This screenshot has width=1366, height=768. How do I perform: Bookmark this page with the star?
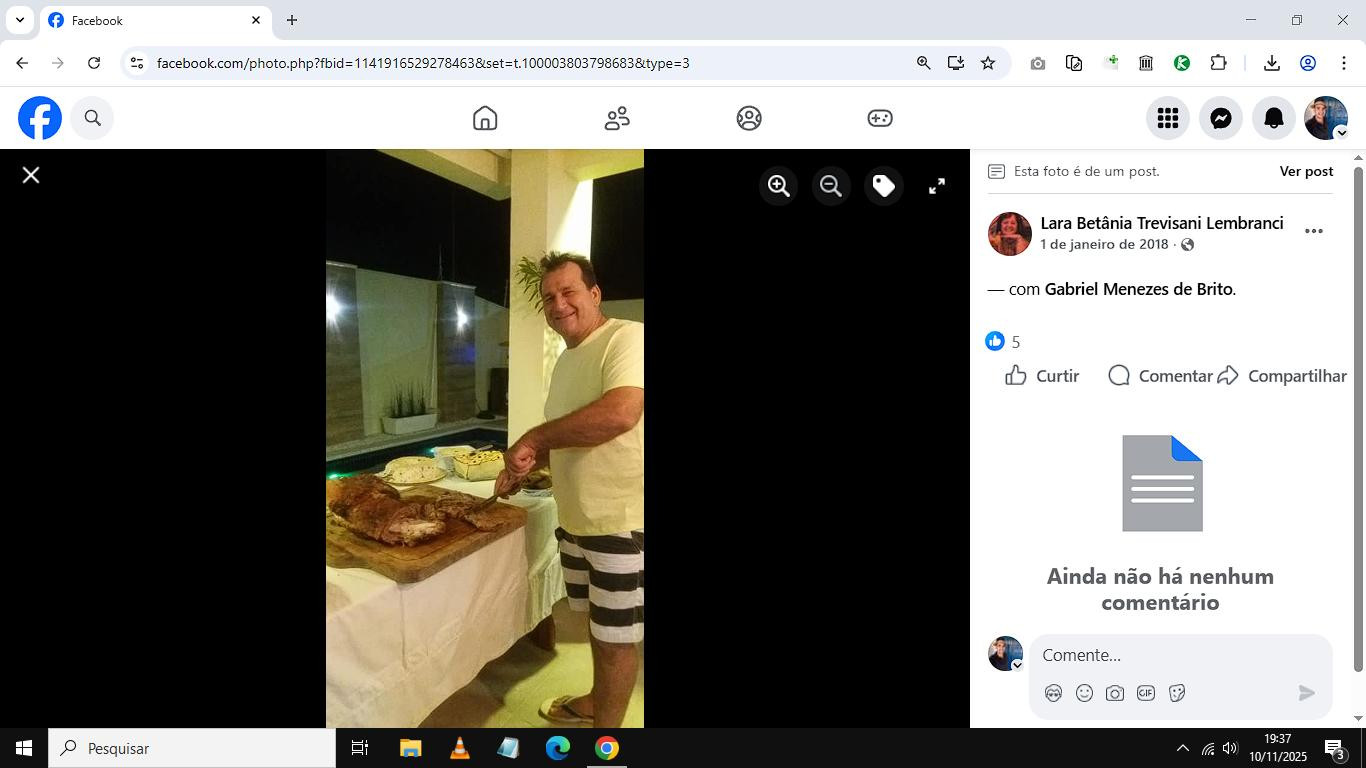tap(988, 63)
